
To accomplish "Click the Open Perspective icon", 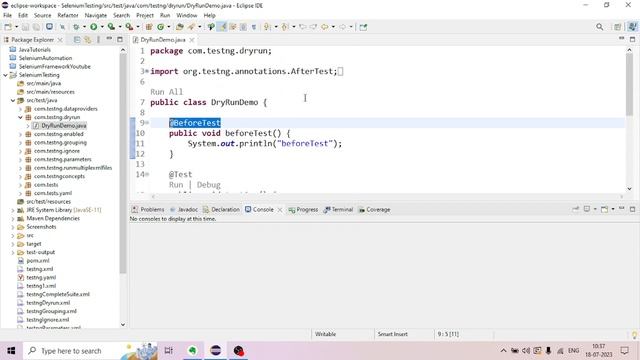I will tap(618, 27).
